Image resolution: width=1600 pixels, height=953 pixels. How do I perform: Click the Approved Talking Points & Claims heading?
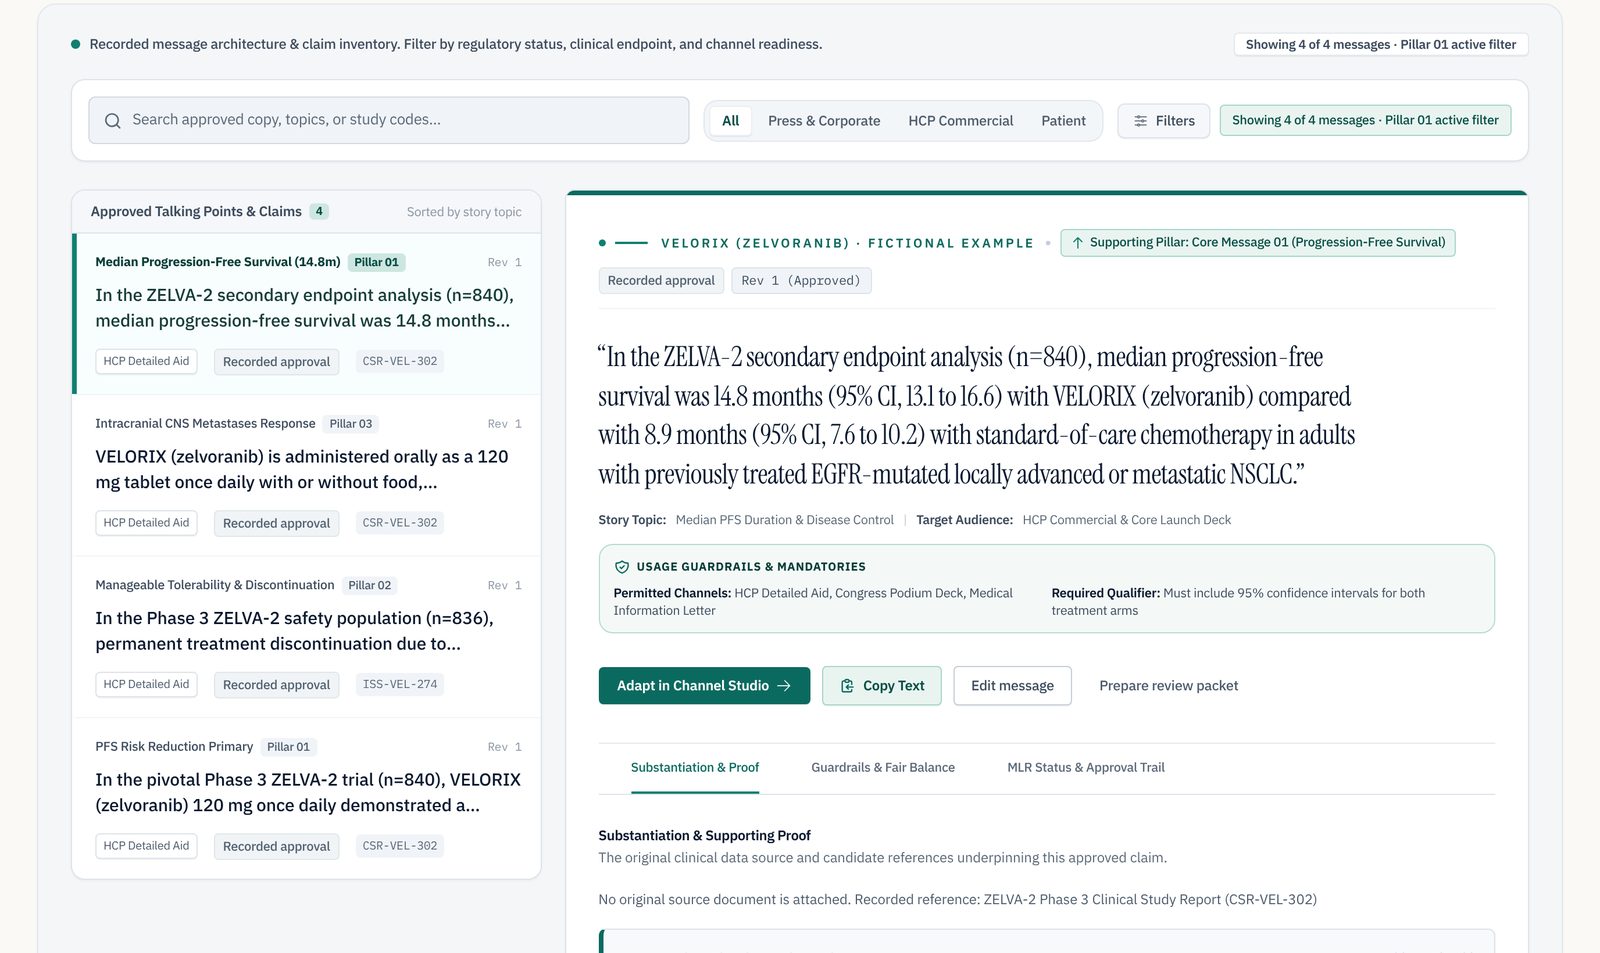[x=196, y=212]
